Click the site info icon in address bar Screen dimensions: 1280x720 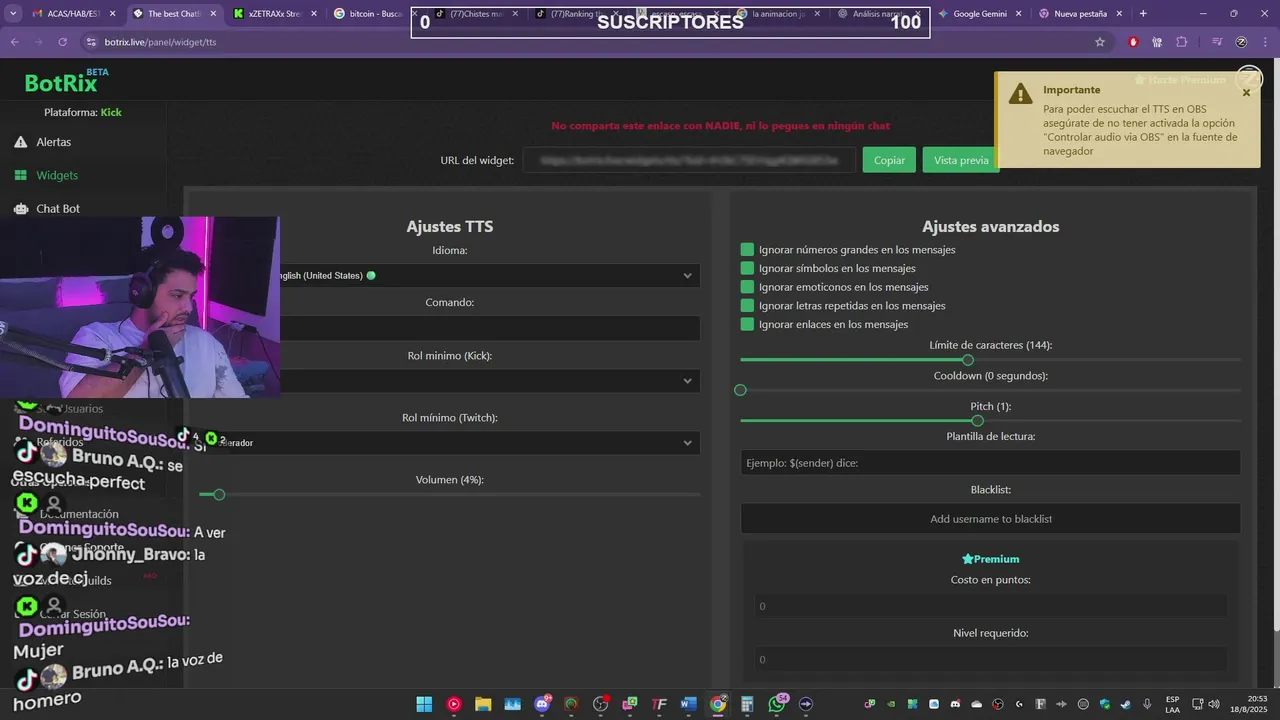click(x=91, y=42)
